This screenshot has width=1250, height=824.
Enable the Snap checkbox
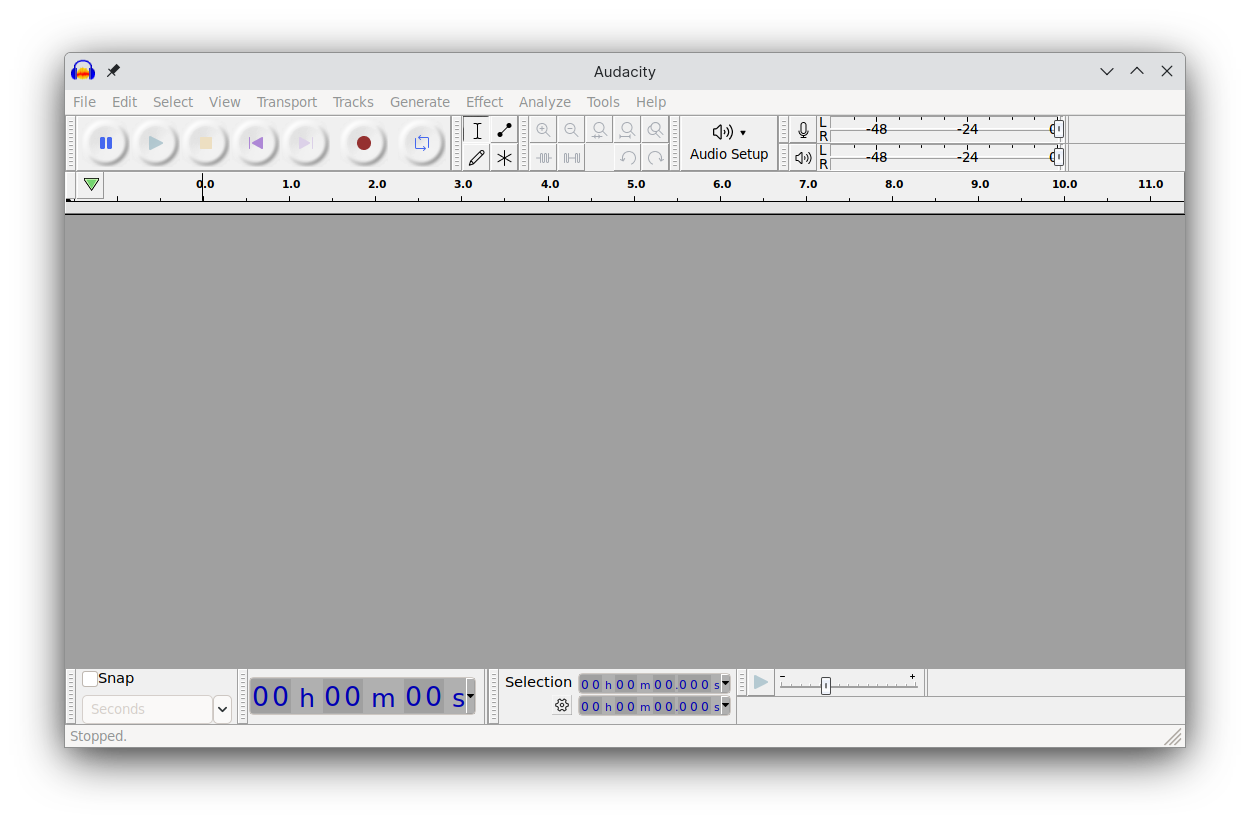[89, 678]
